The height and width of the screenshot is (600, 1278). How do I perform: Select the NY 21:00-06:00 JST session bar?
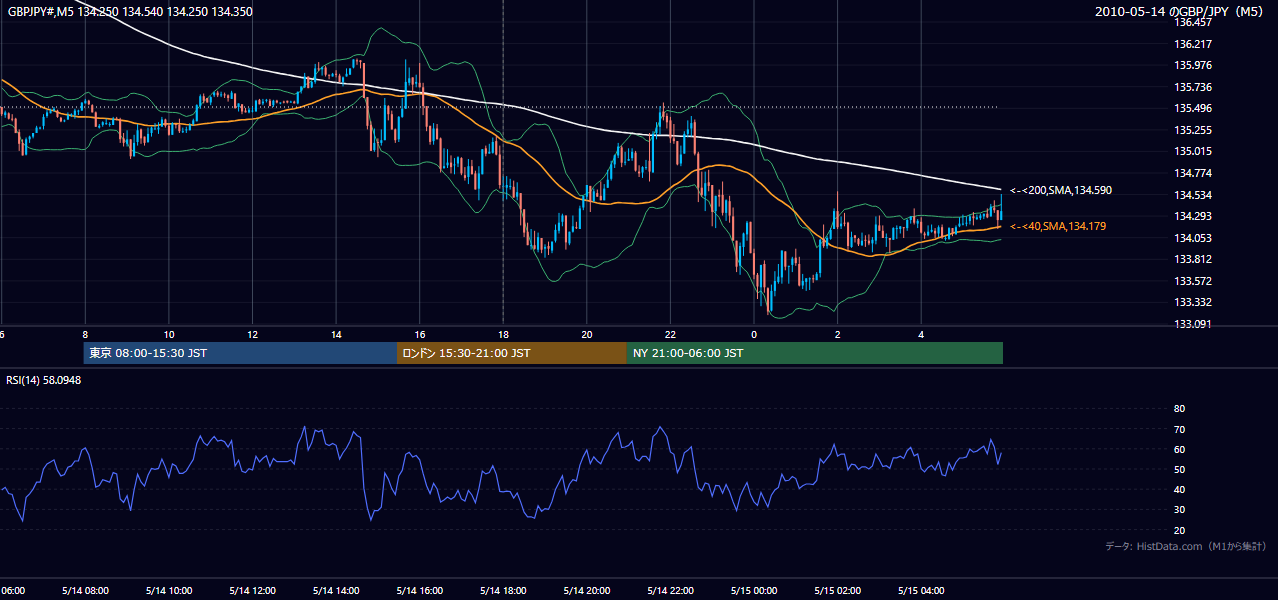point(815,353)
